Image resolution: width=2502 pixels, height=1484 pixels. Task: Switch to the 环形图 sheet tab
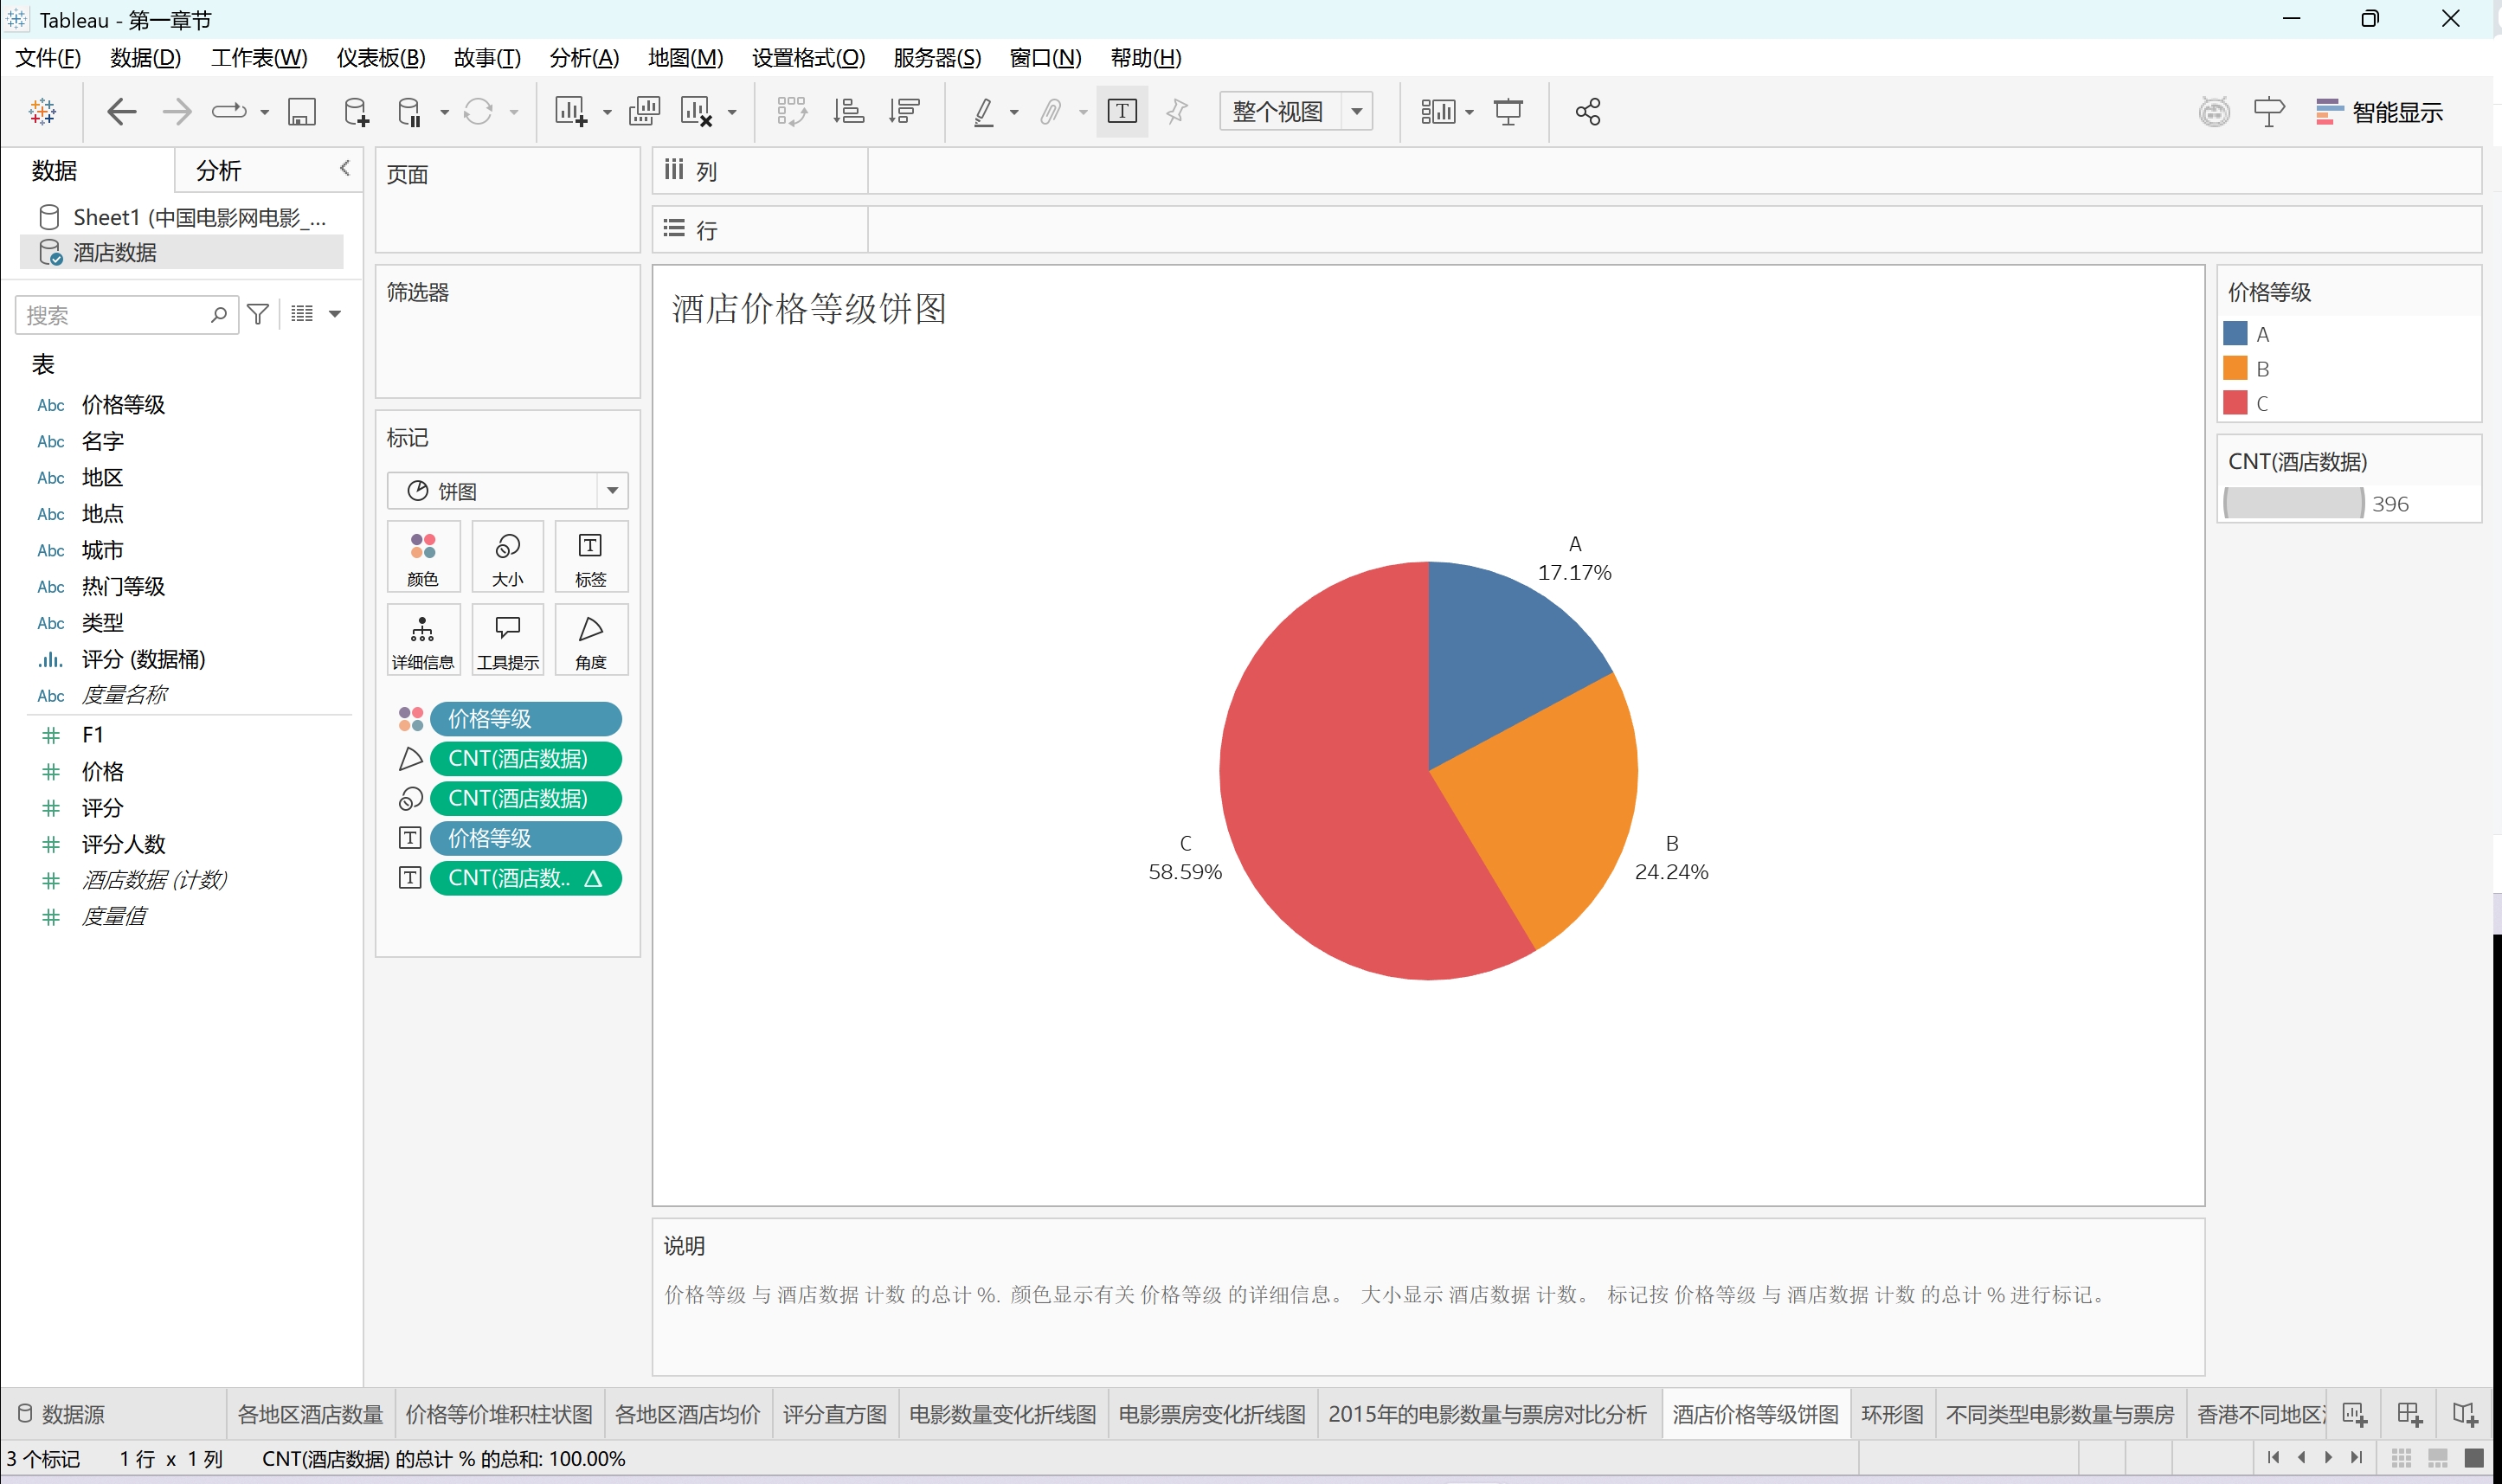pyautogui.click(x=1891, y=1414)
